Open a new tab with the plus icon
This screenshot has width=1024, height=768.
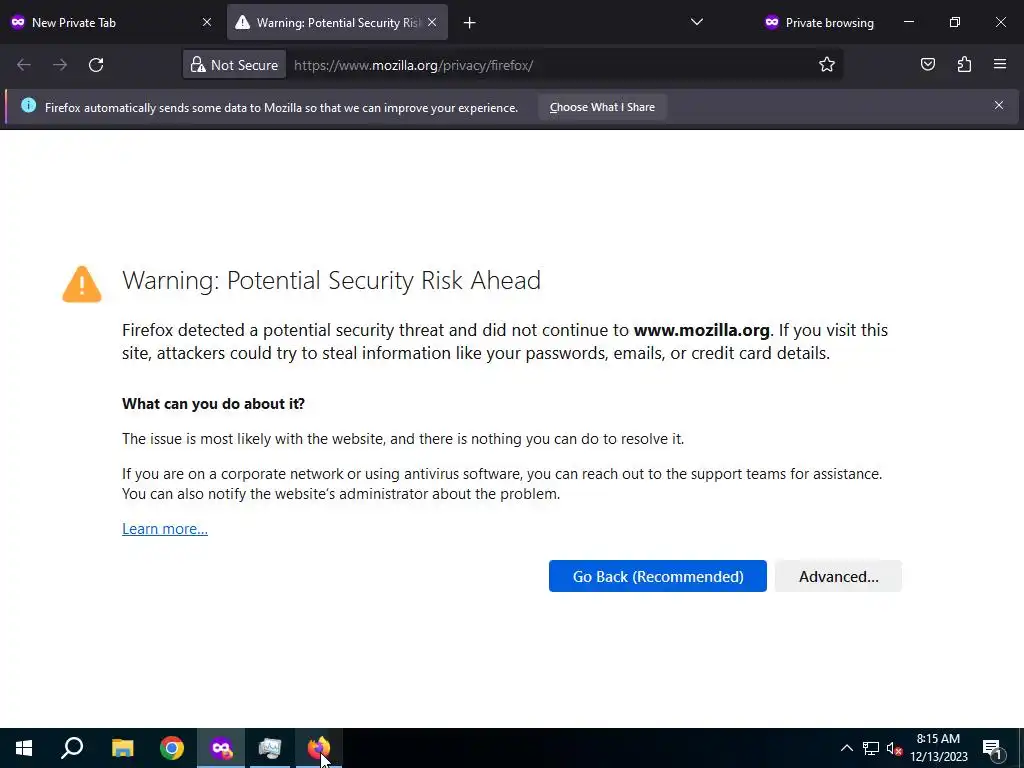(469, 23)
